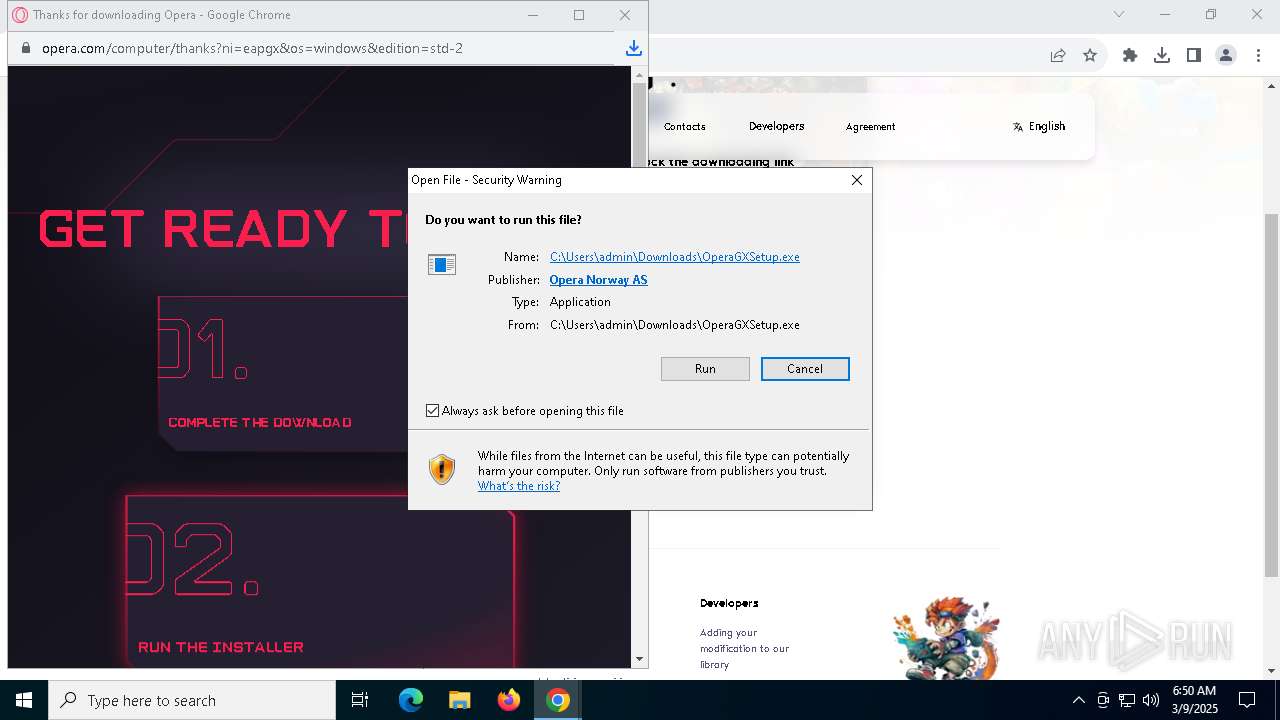Screen dimensions: 1280x720
Task: Open the Contacts menu item in background page
Action: coord(685,127)
